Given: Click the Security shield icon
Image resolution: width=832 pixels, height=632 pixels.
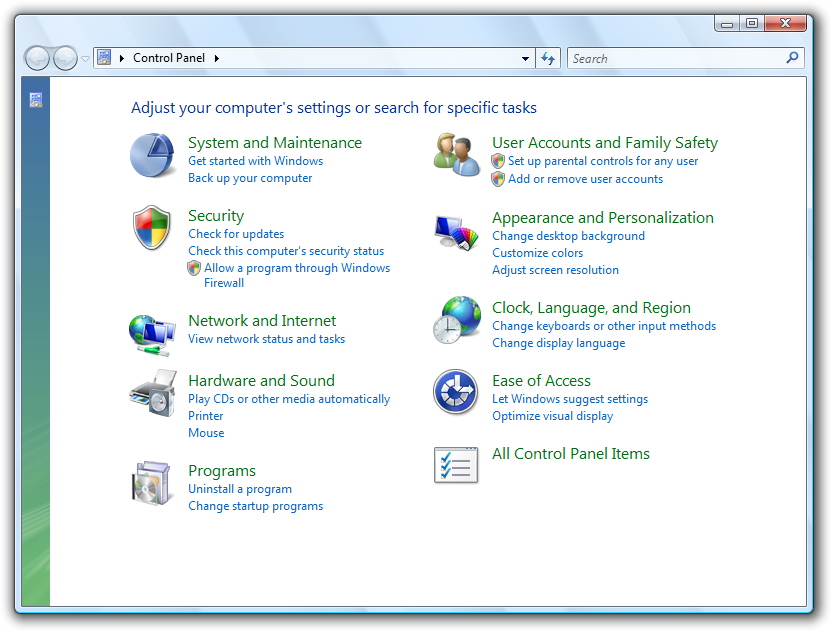Looking at the screenshot, I should point(152,228).
